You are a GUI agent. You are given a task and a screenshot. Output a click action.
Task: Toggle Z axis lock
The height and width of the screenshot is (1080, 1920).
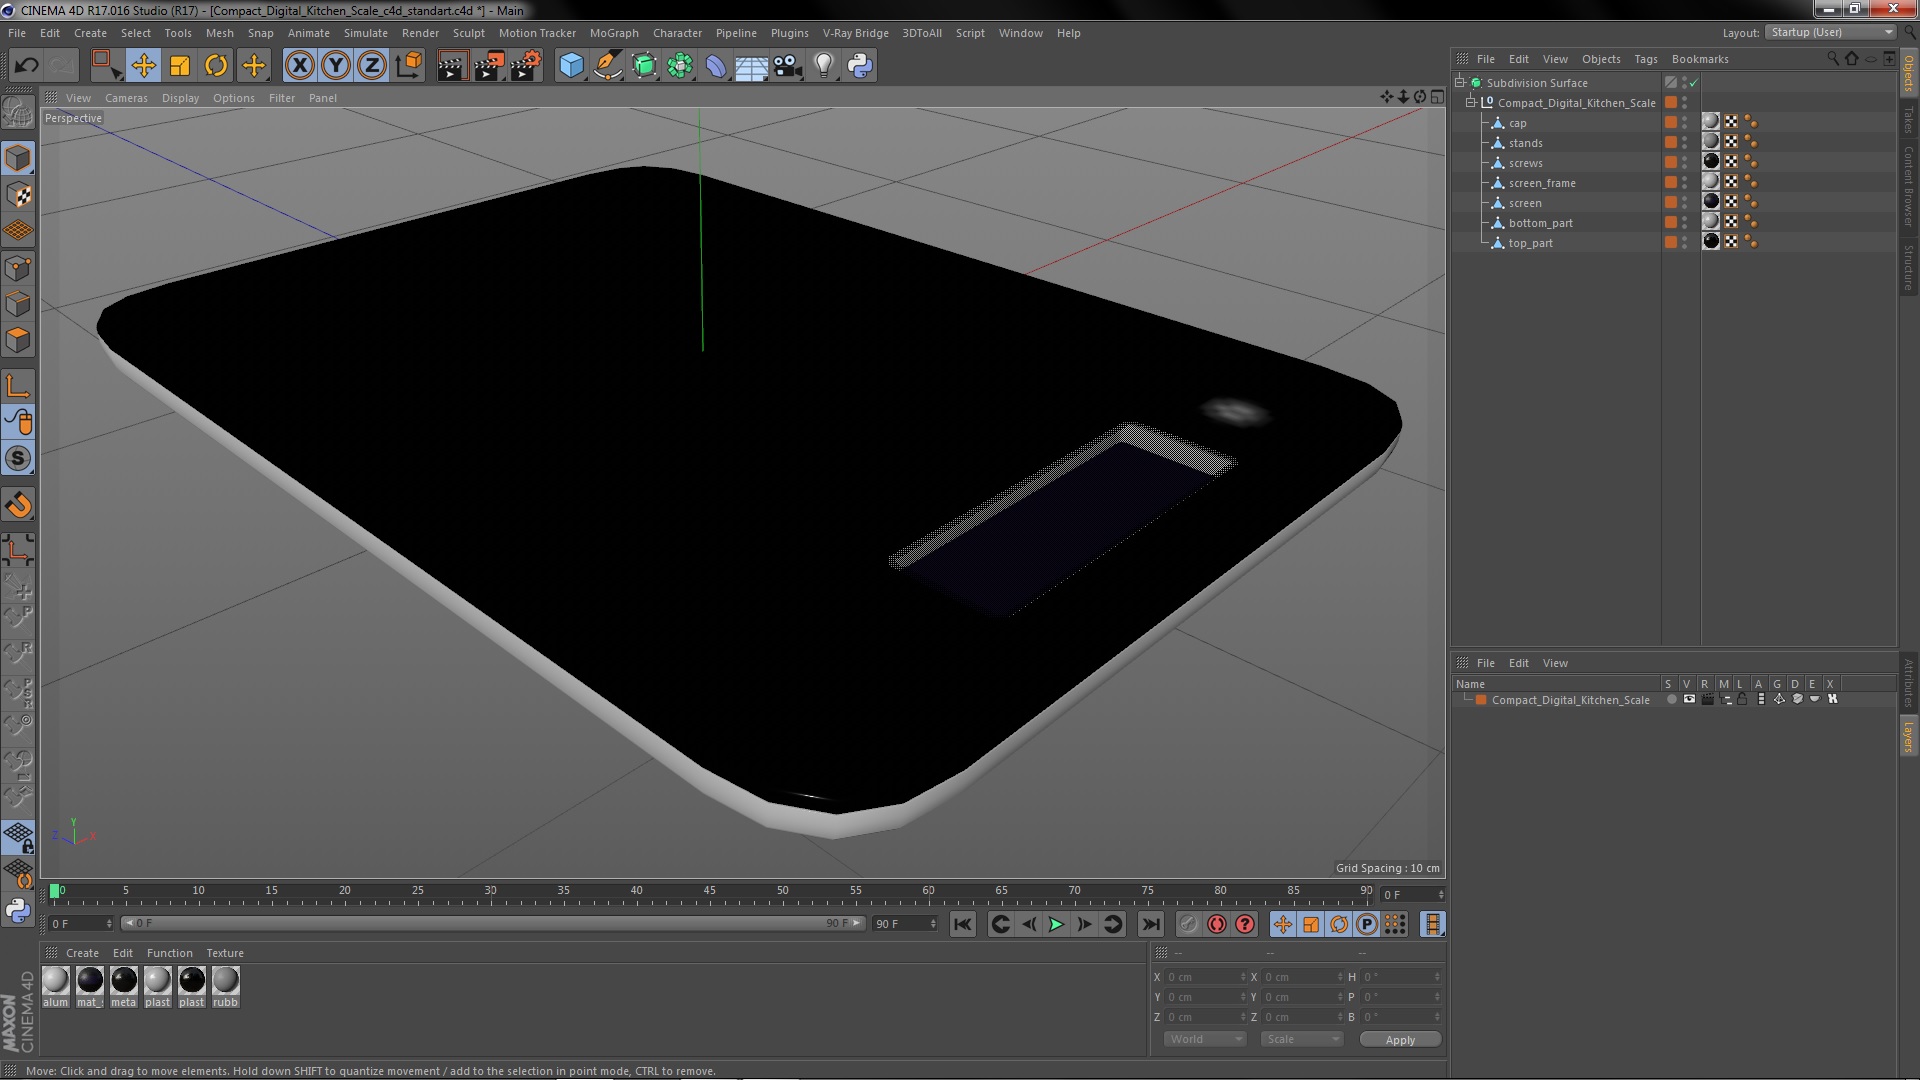click(372, 66)
